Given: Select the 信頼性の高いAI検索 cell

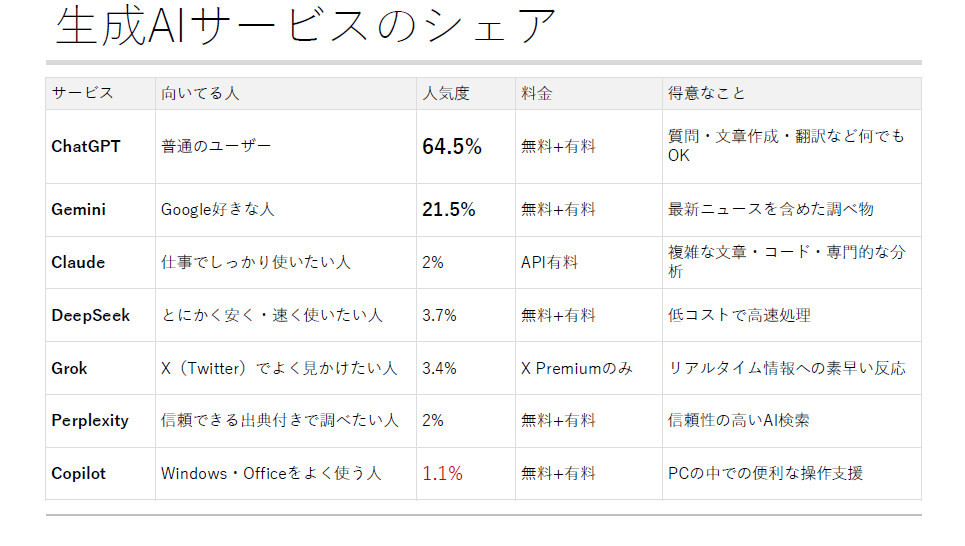Looking at the screenshot, I should pyautogui.click(x=739, y=420).
